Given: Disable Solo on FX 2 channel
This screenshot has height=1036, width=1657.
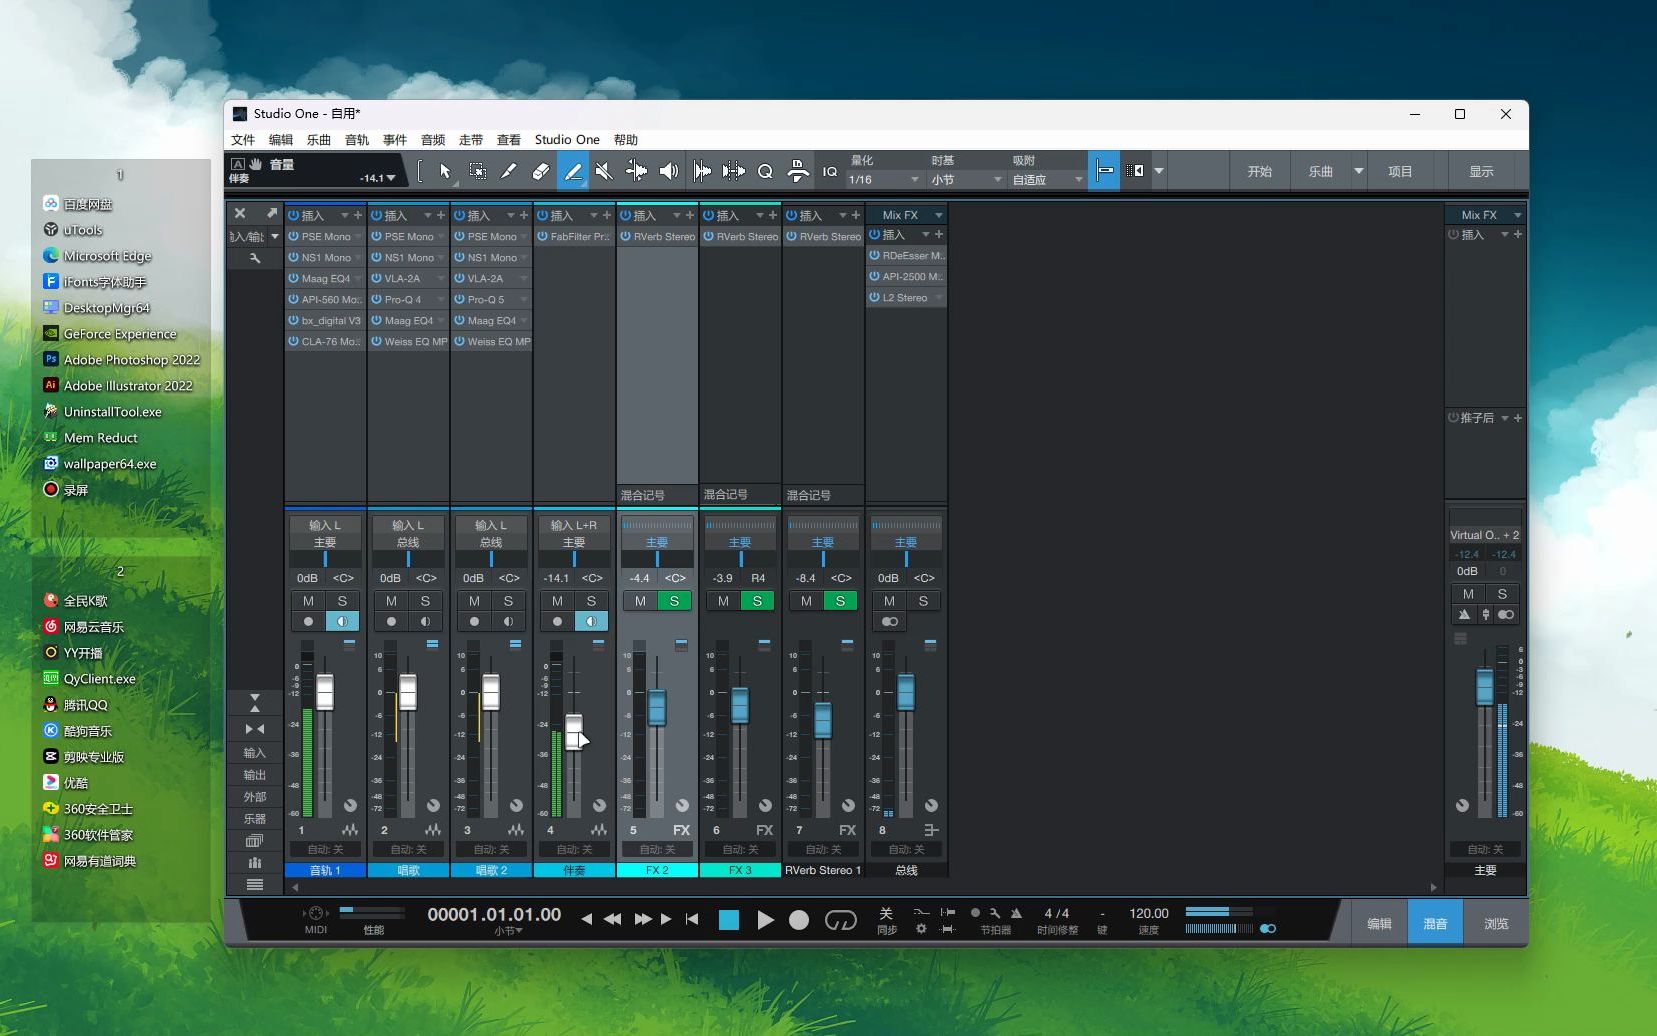Looking at the screenshot, I should click(x=674, y=601).
